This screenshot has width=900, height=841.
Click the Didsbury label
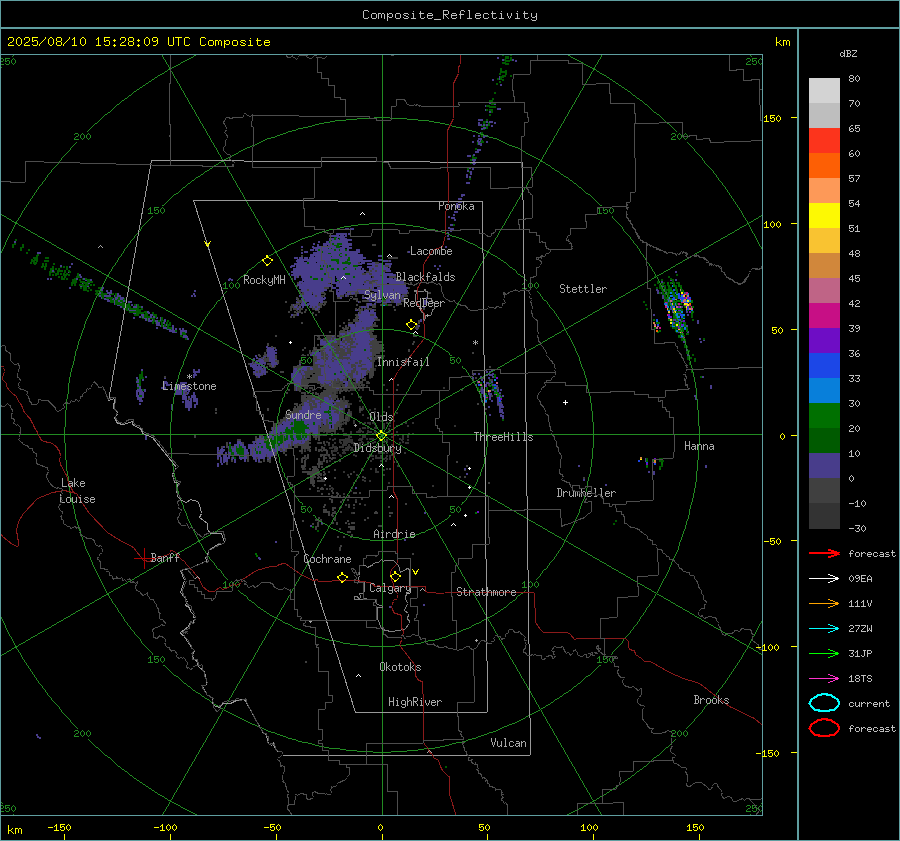(x=377, y=448)
